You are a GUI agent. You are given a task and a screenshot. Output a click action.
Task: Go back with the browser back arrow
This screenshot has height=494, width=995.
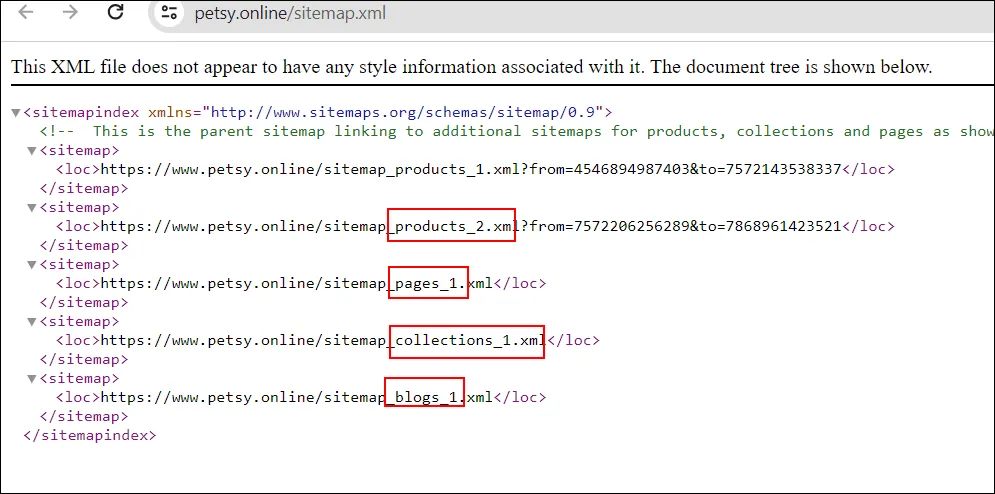click(x=25, y=13)
